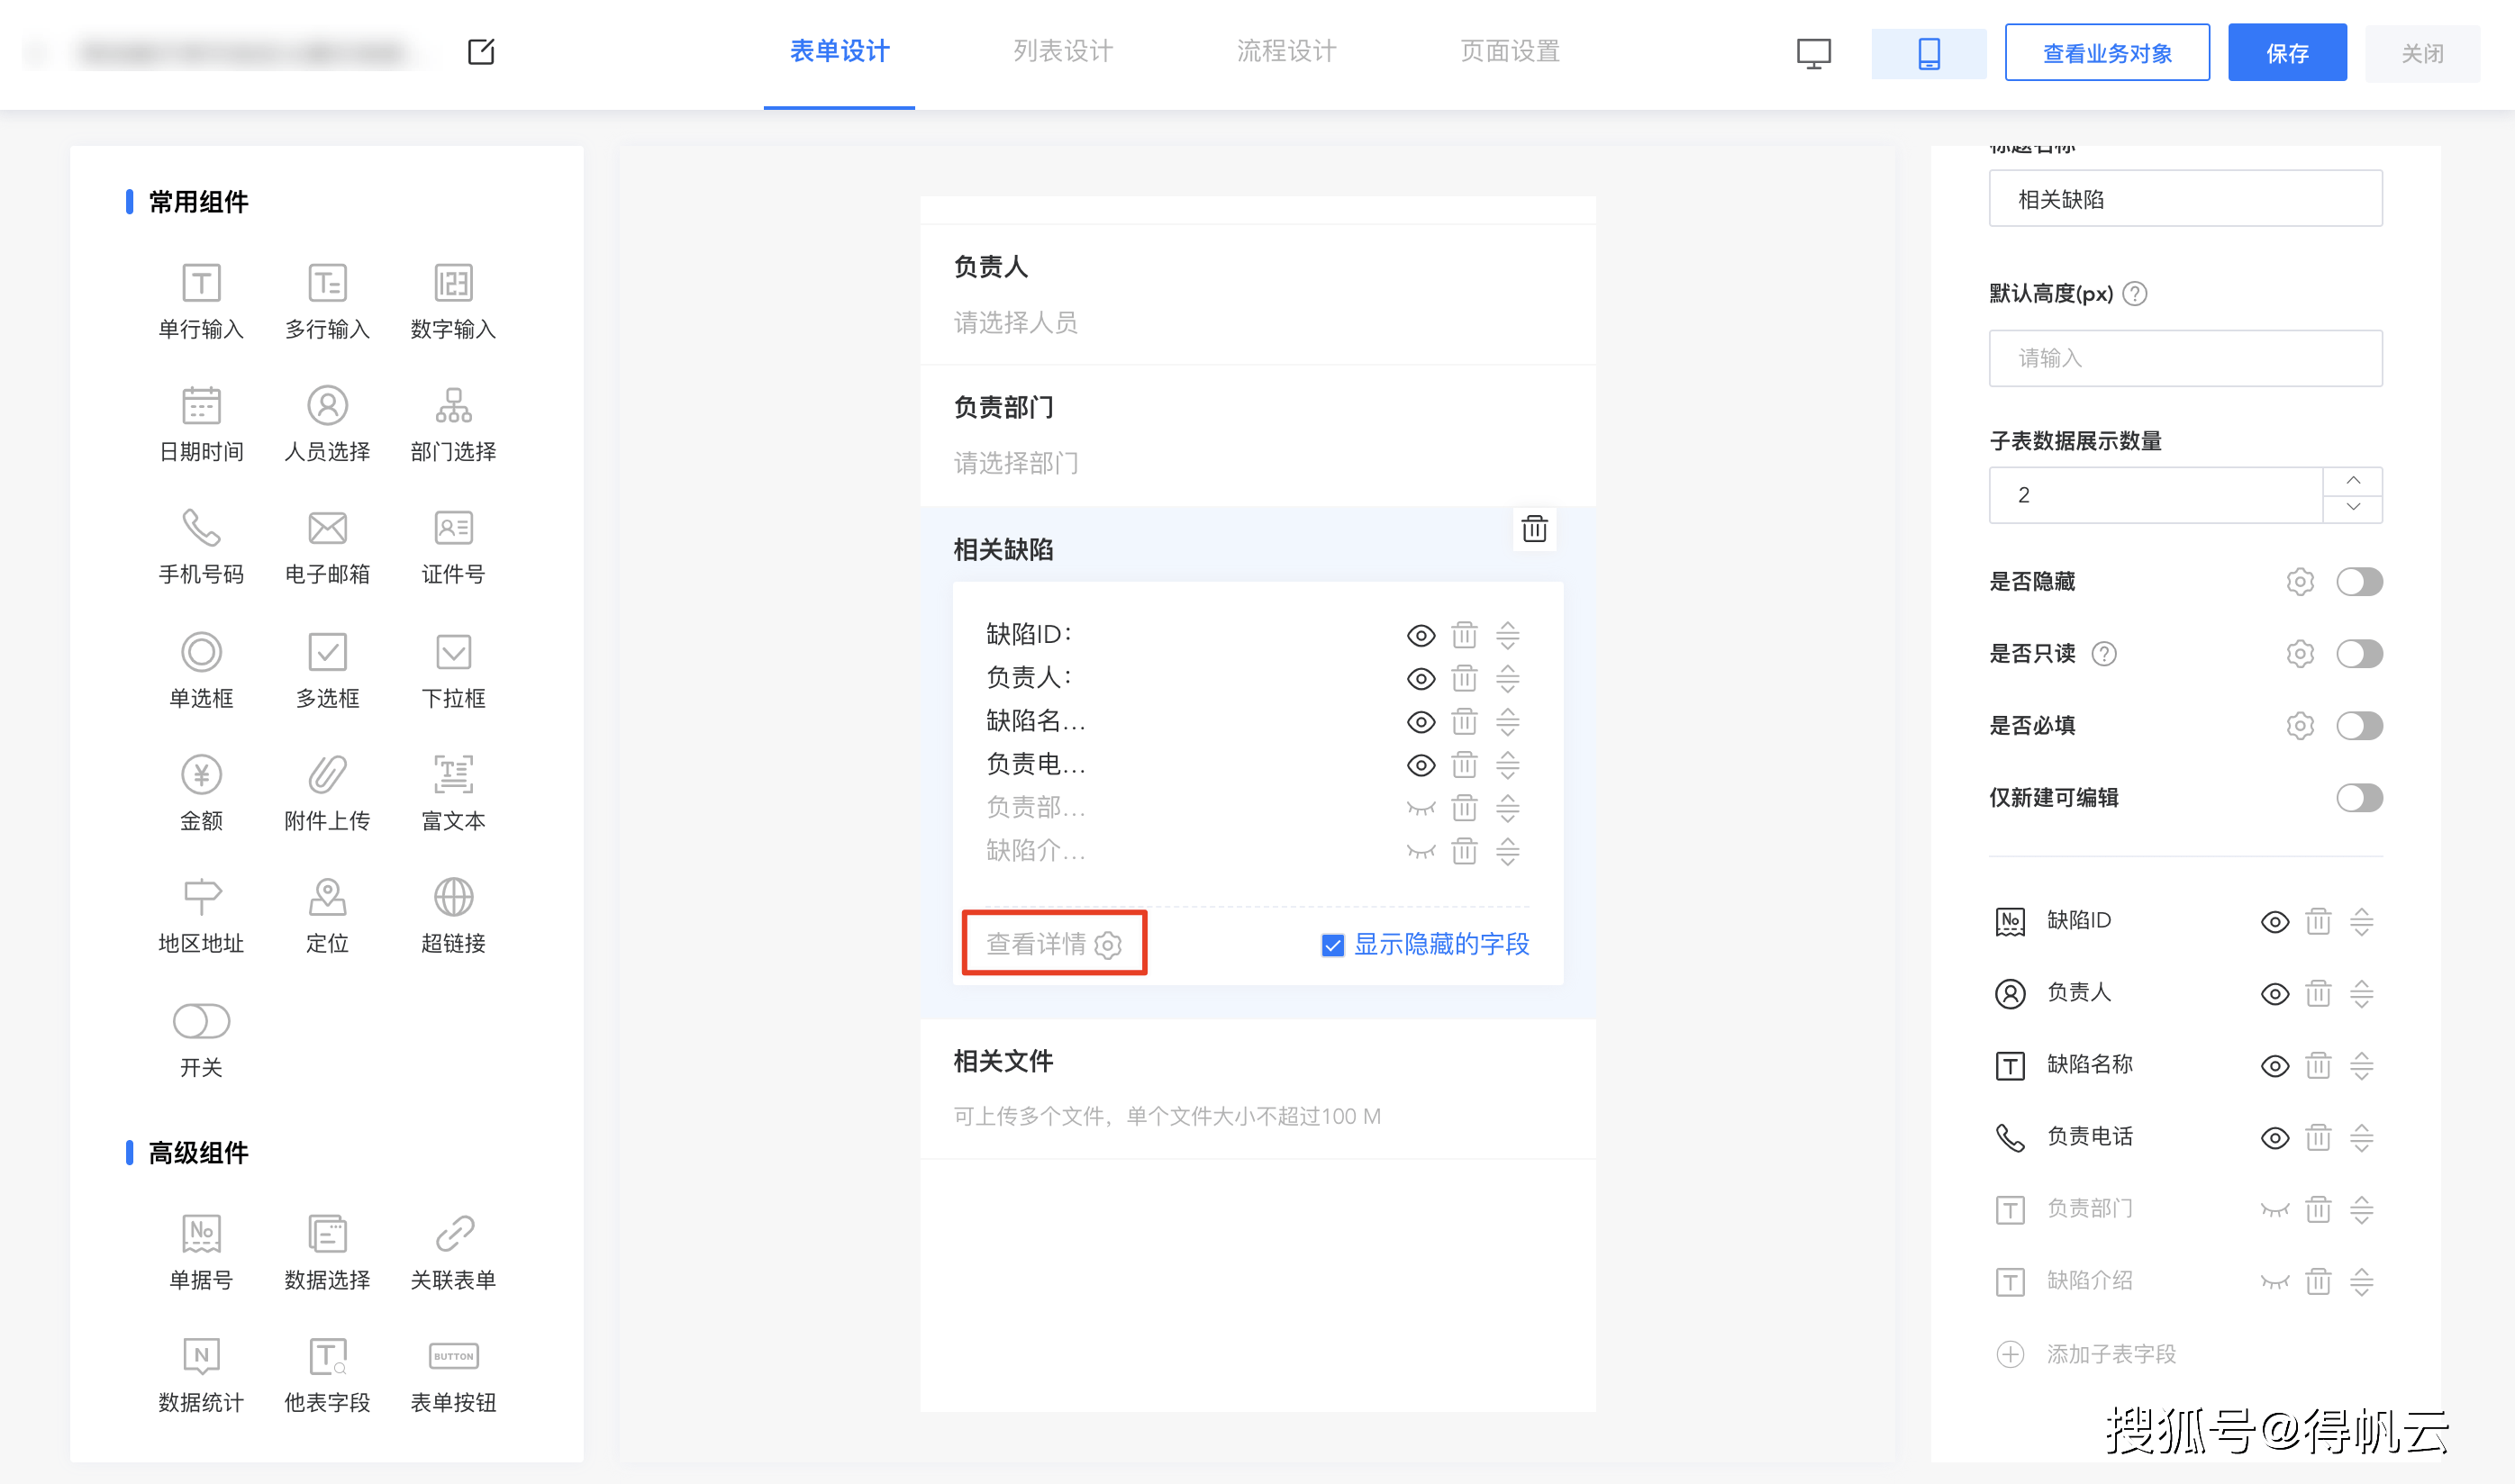
Task: Enable the 仅新建可编辑 switch
Action: [x=2358, y=798]
